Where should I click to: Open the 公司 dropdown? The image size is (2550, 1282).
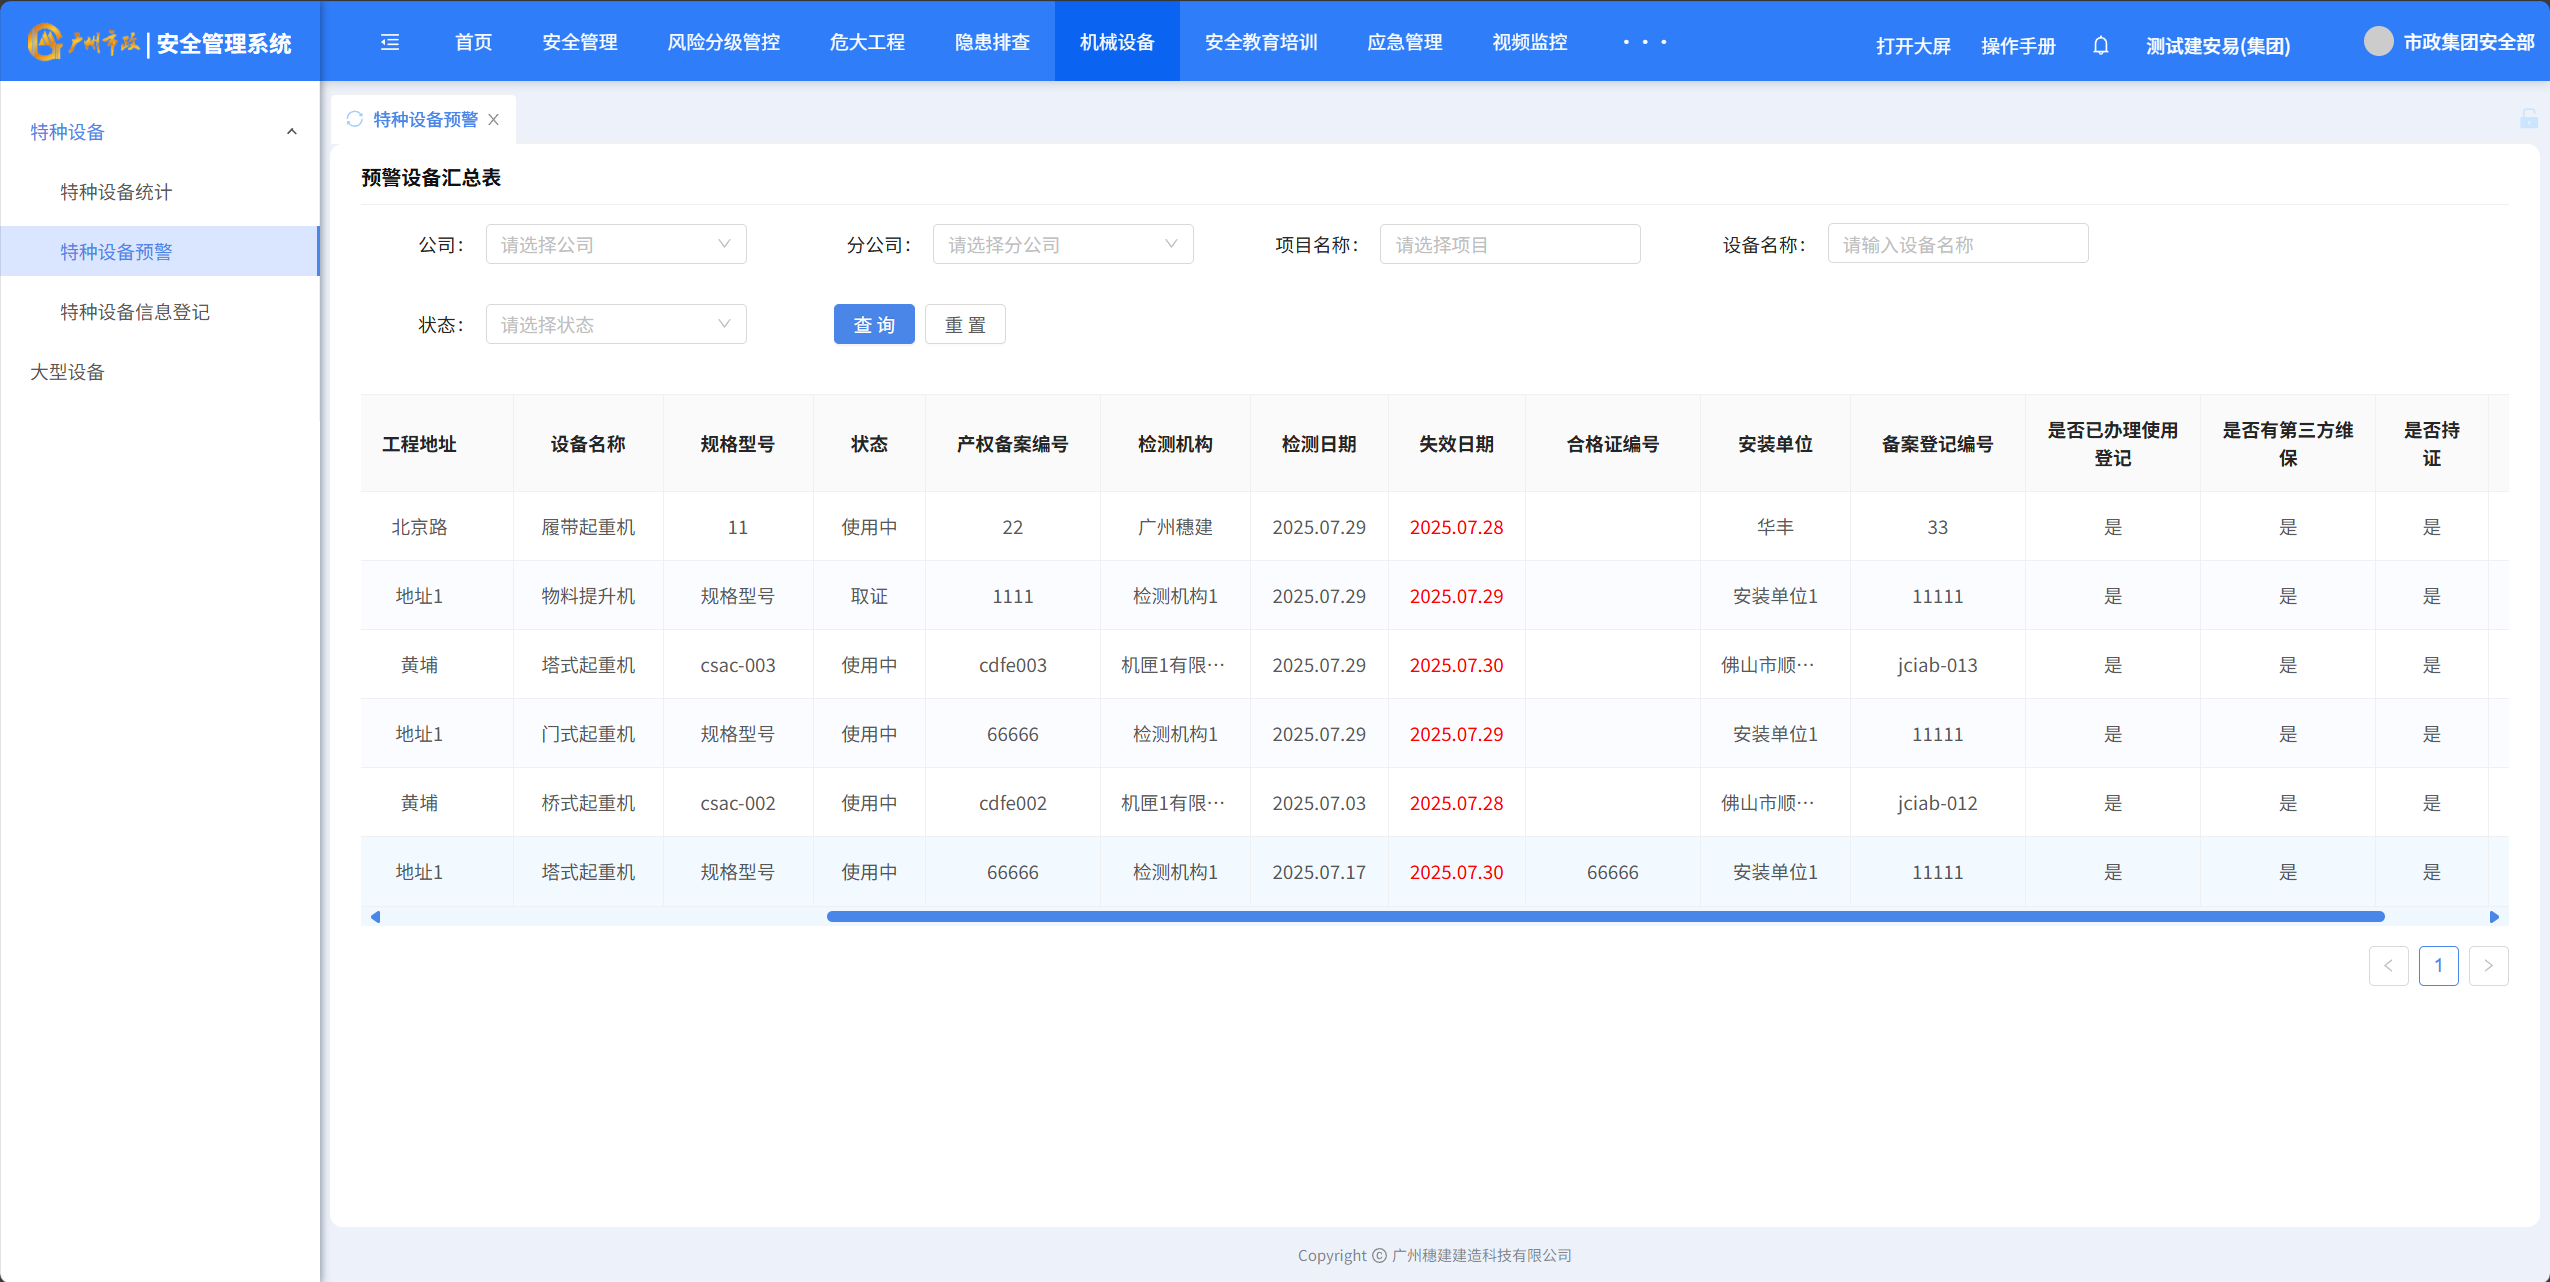tap(616, 244)
